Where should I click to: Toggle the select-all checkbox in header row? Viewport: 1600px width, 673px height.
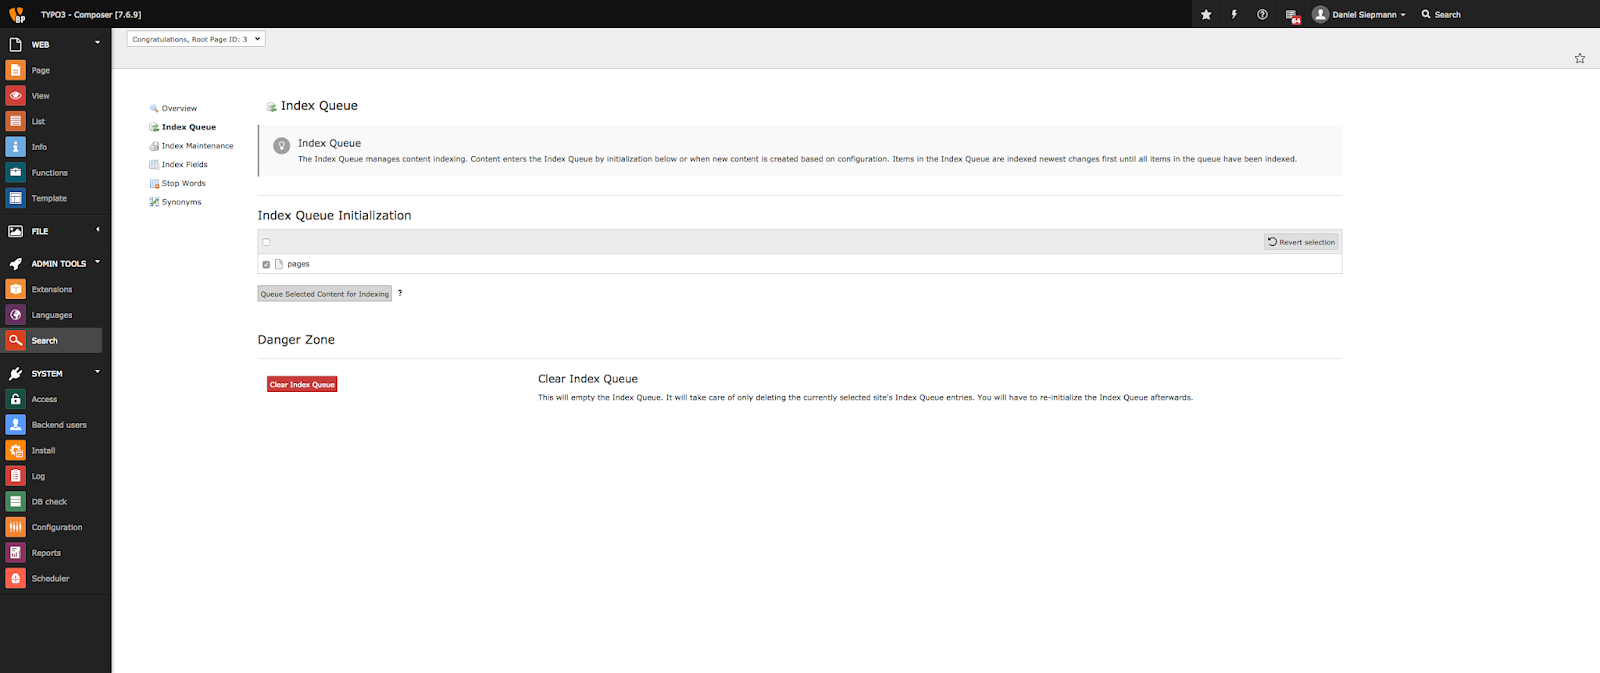266,242
